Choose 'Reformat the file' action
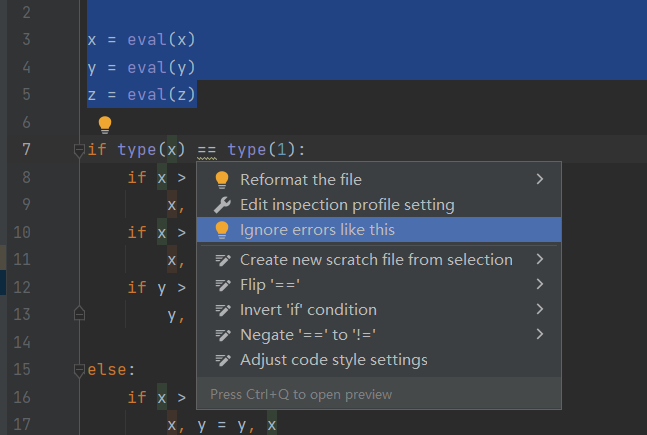This screenshot has width=647, height=435. [379, 180]
